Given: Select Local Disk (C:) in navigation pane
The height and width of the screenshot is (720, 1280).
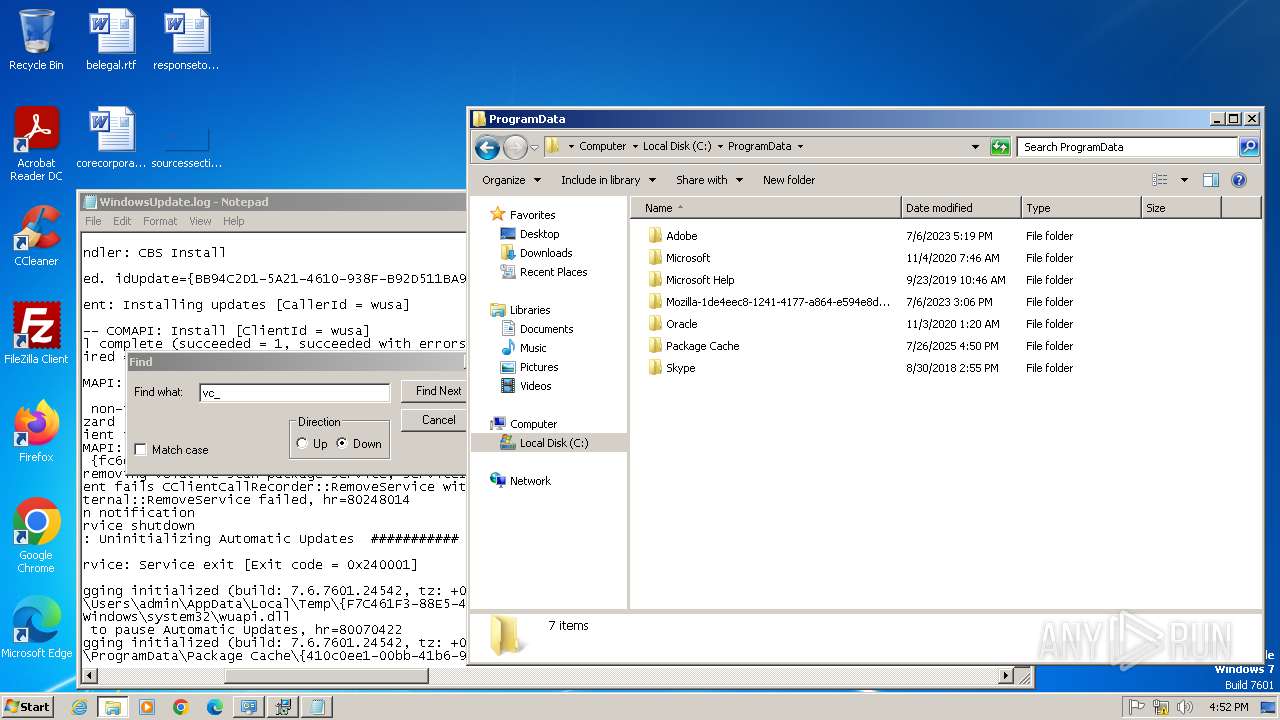Looking at the screenshot, I should coord(554,443).
